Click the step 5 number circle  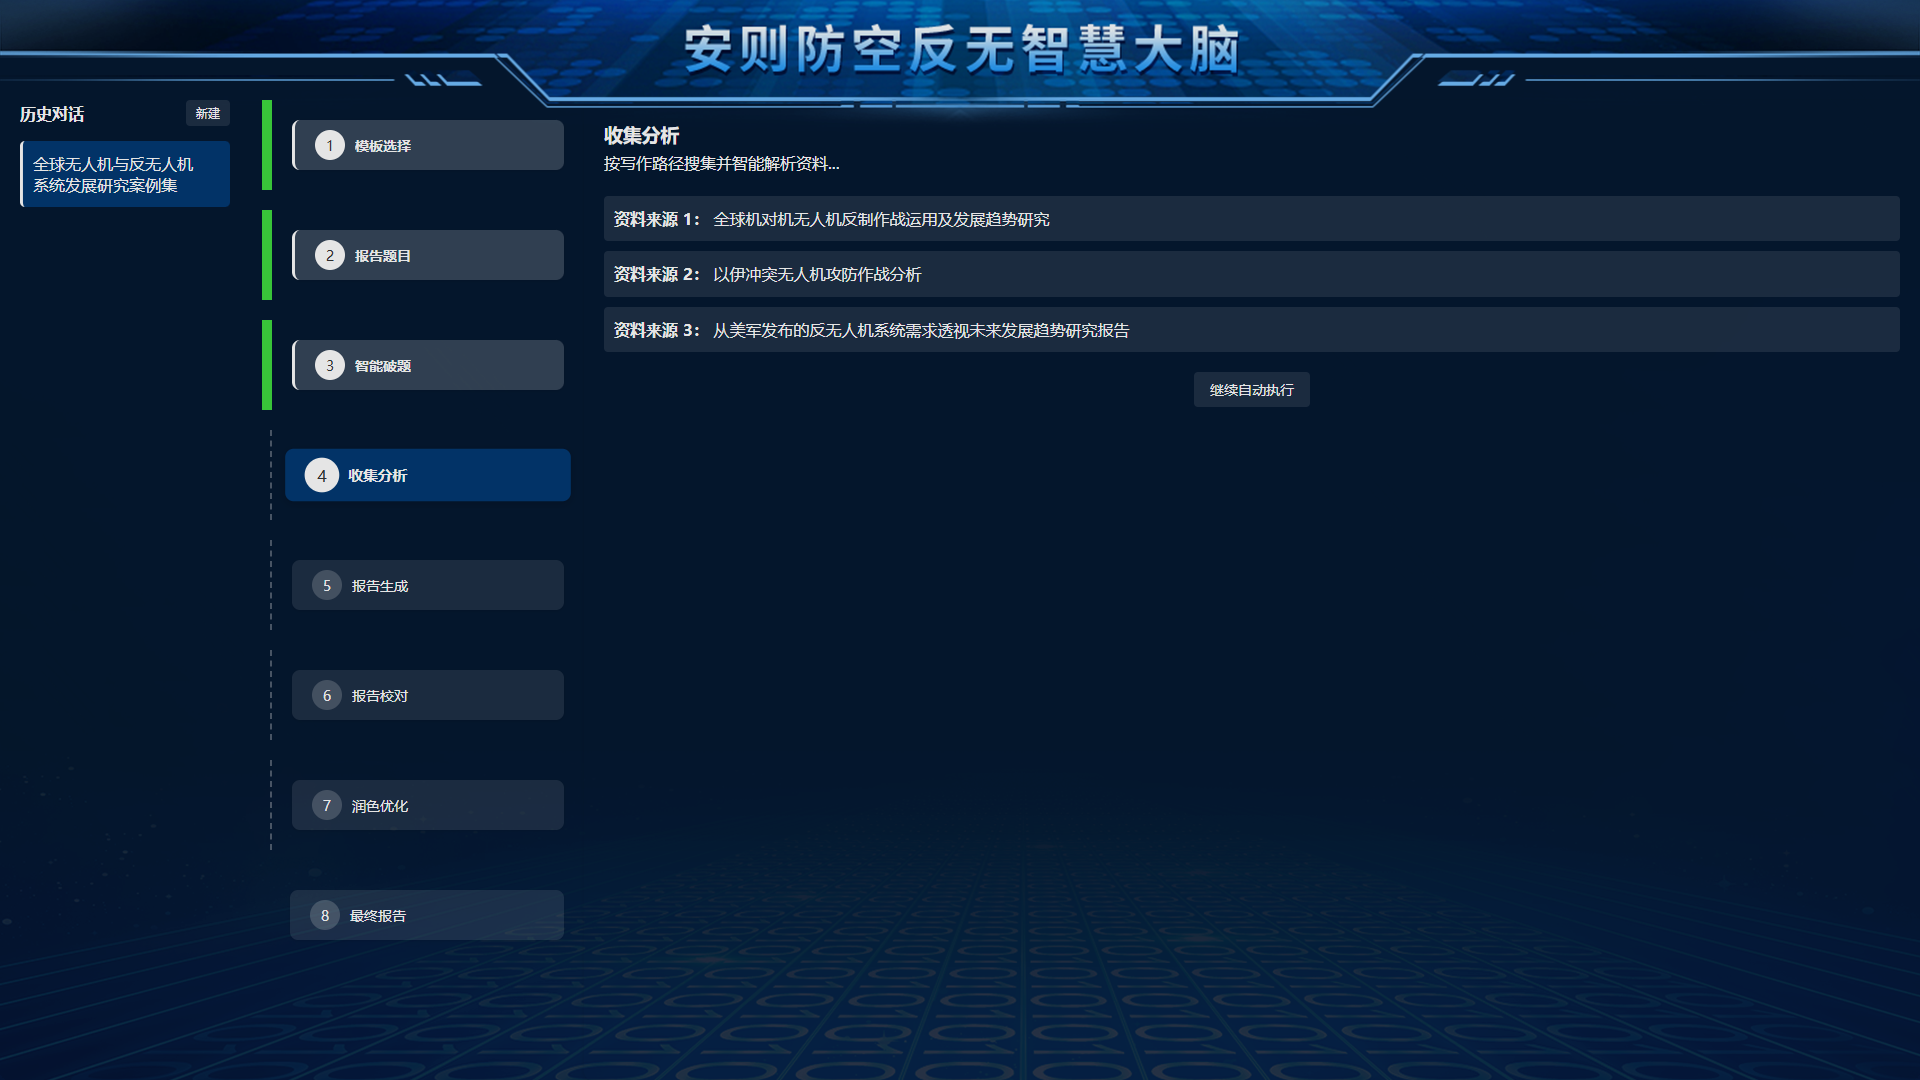point(326,586)
